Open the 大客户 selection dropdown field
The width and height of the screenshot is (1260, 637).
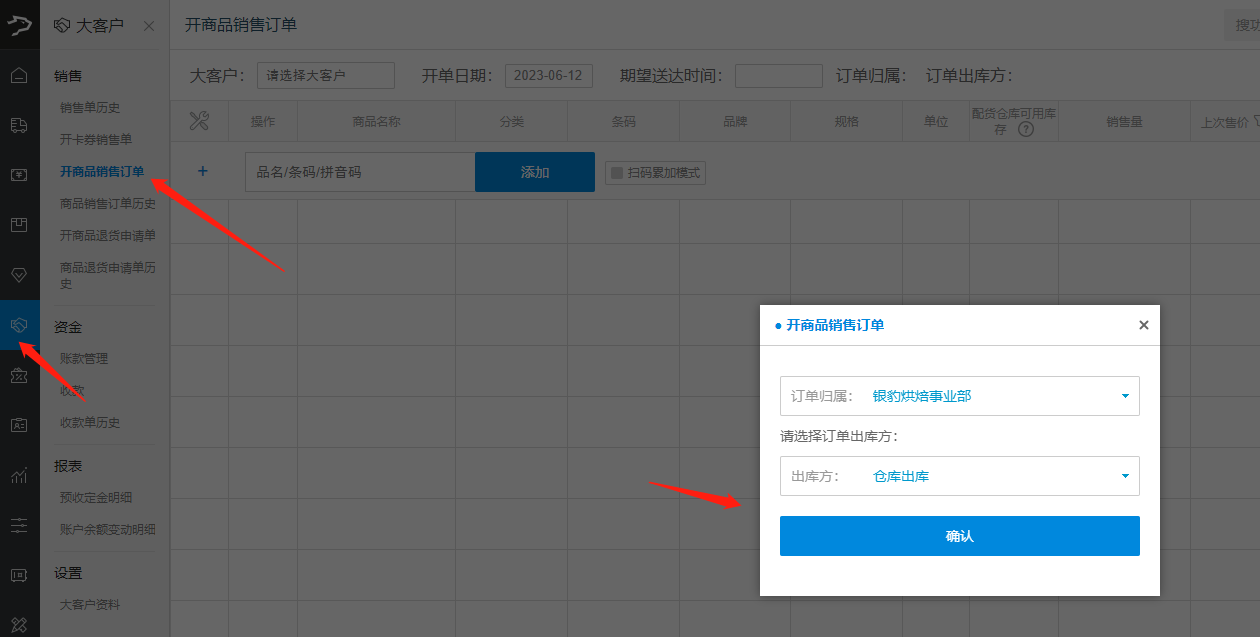pyautogui.click(x=326, y=75)
